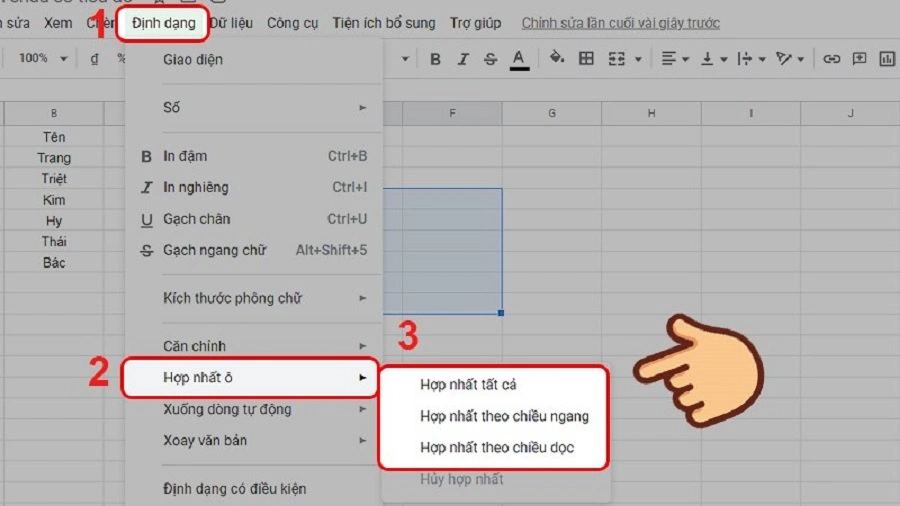This screenshot has height=506, width=900.
Task: Choose Giao diện from the menu
Action: pyautogui.click(x=254, y=59)
